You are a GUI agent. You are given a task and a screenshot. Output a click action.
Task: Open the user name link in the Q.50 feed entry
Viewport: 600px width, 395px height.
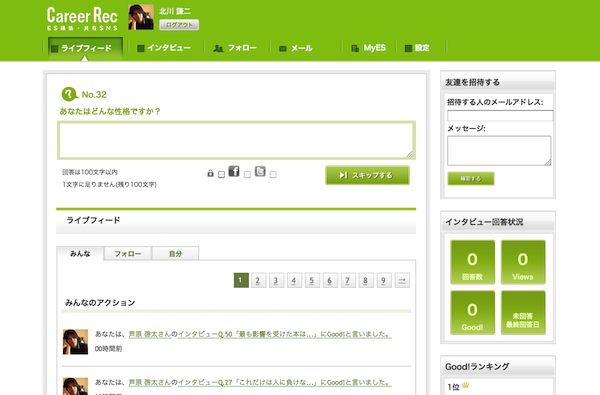(150, 334)
